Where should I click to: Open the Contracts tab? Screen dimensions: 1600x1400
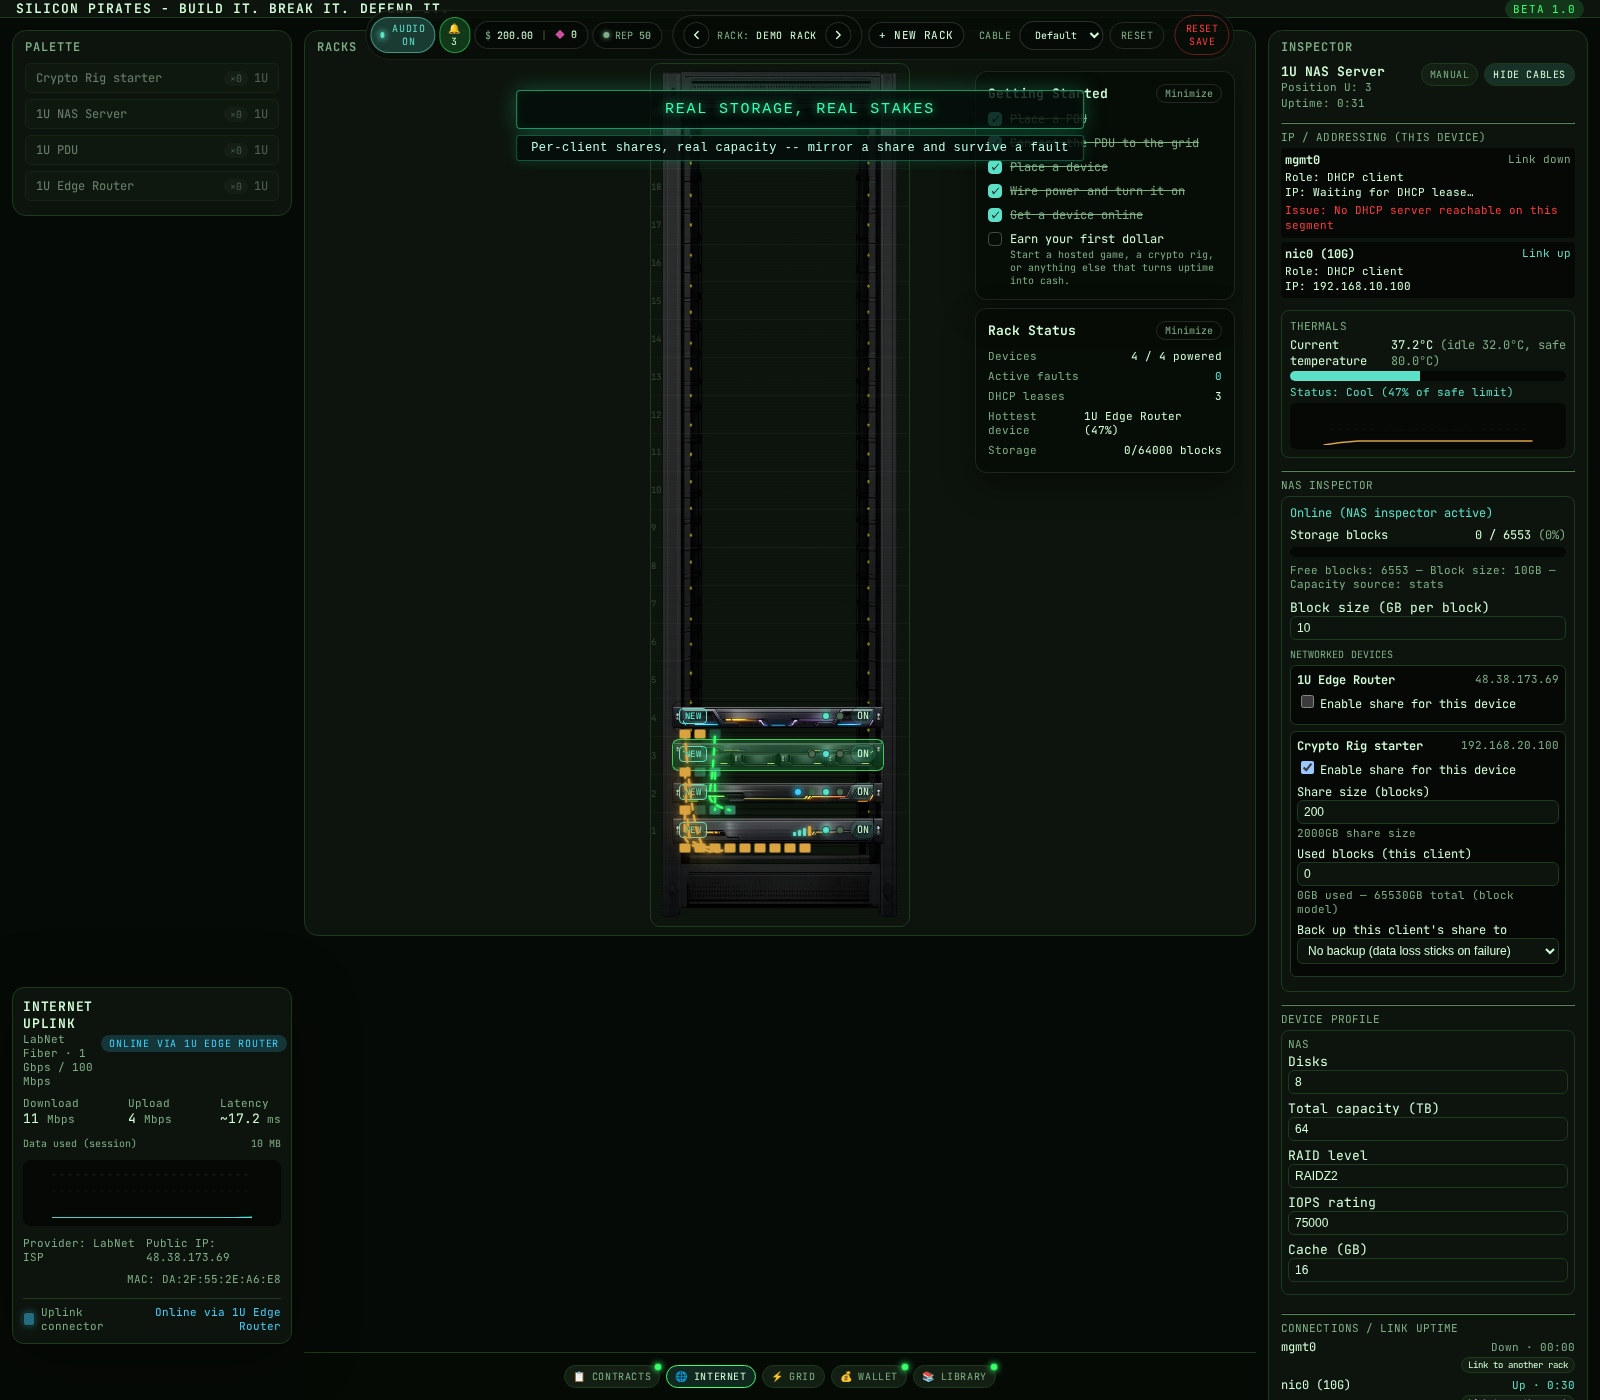tap(612, 1377)
